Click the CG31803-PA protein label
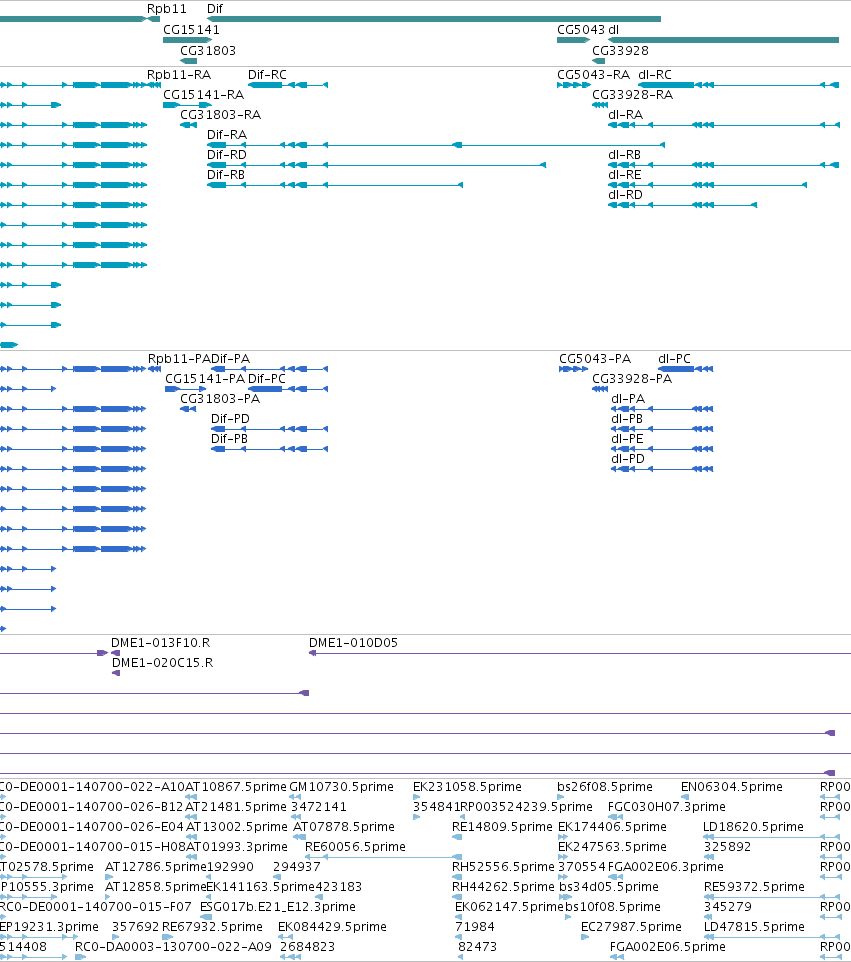Viewport: 851px width, 962px height. (220, 399)
